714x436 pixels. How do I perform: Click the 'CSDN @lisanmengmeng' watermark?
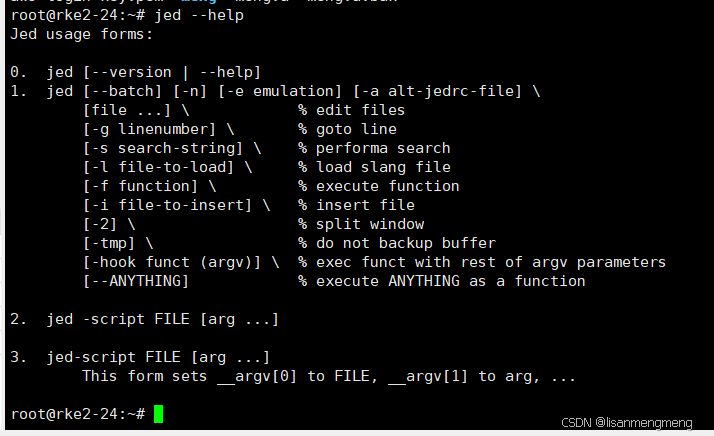click(x=627, y=423)
